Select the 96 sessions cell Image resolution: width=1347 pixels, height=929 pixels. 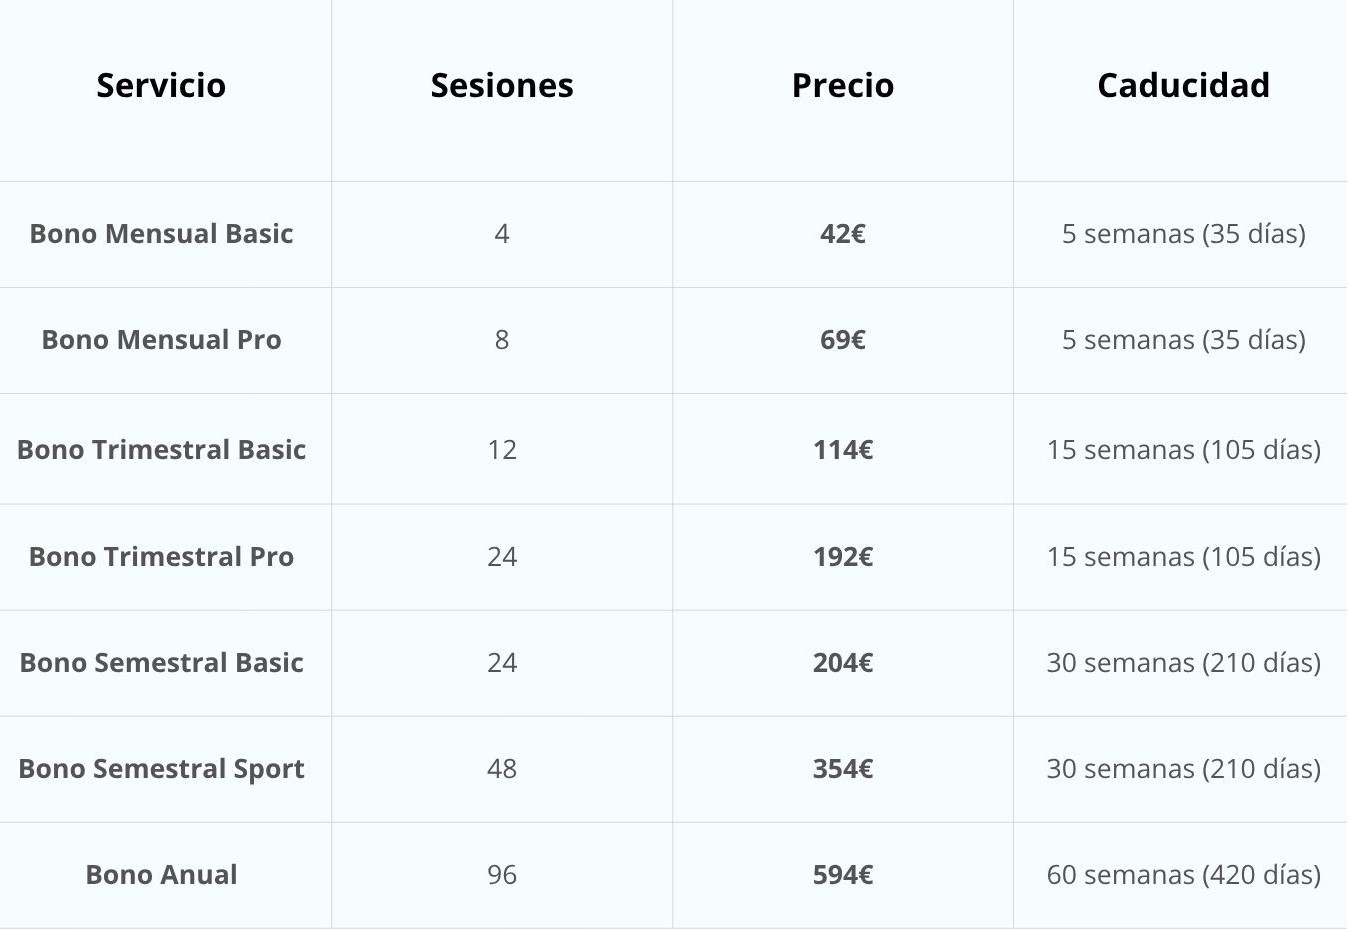(x=502, y=875)
